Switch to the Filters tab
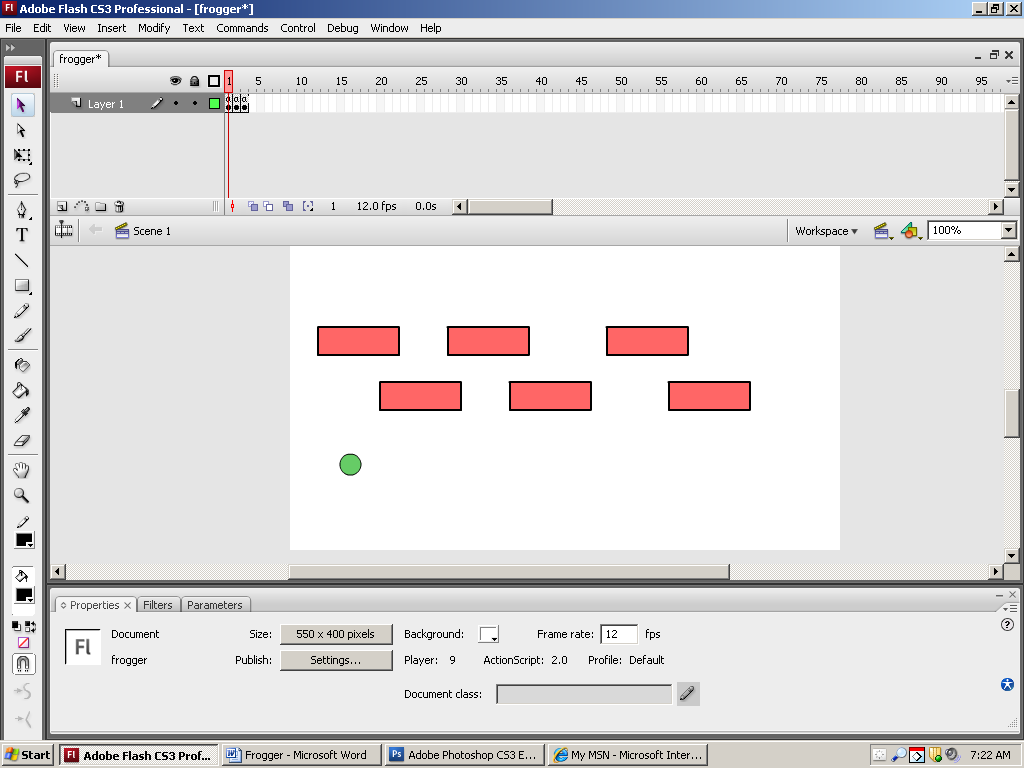The width and height of the screenshot is (1024, 768). click(x=158, y=605)
